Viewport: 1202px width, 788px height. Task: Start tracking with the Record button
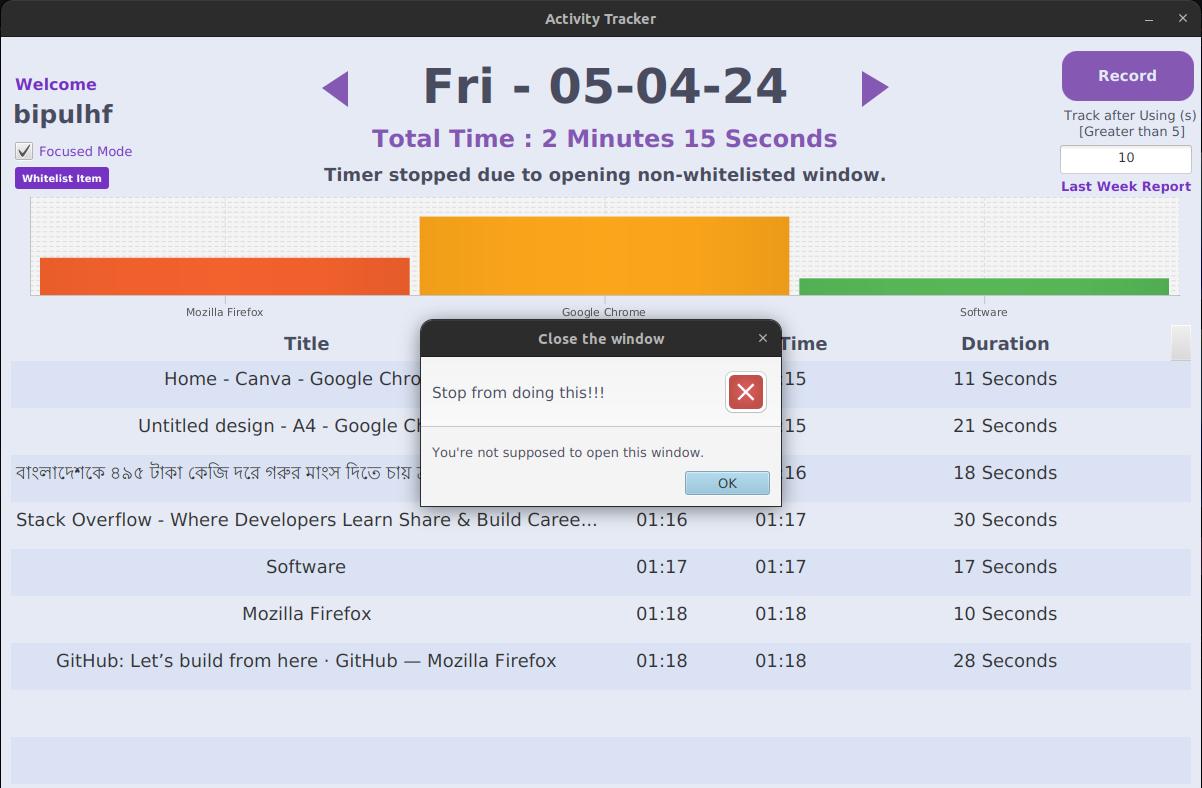pos(1127,76)
